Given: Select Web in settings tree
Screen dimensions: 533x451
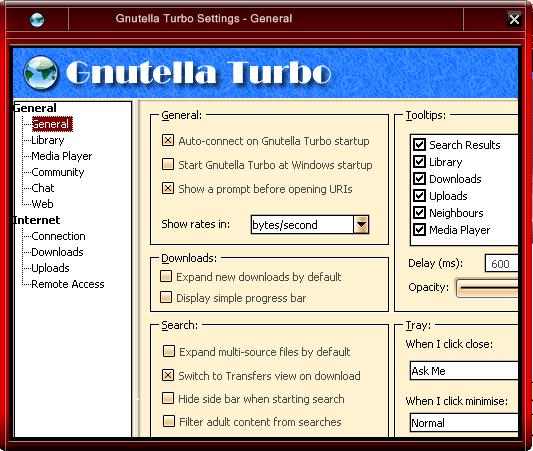Looking at the screenshot, I should click(42, 204).
